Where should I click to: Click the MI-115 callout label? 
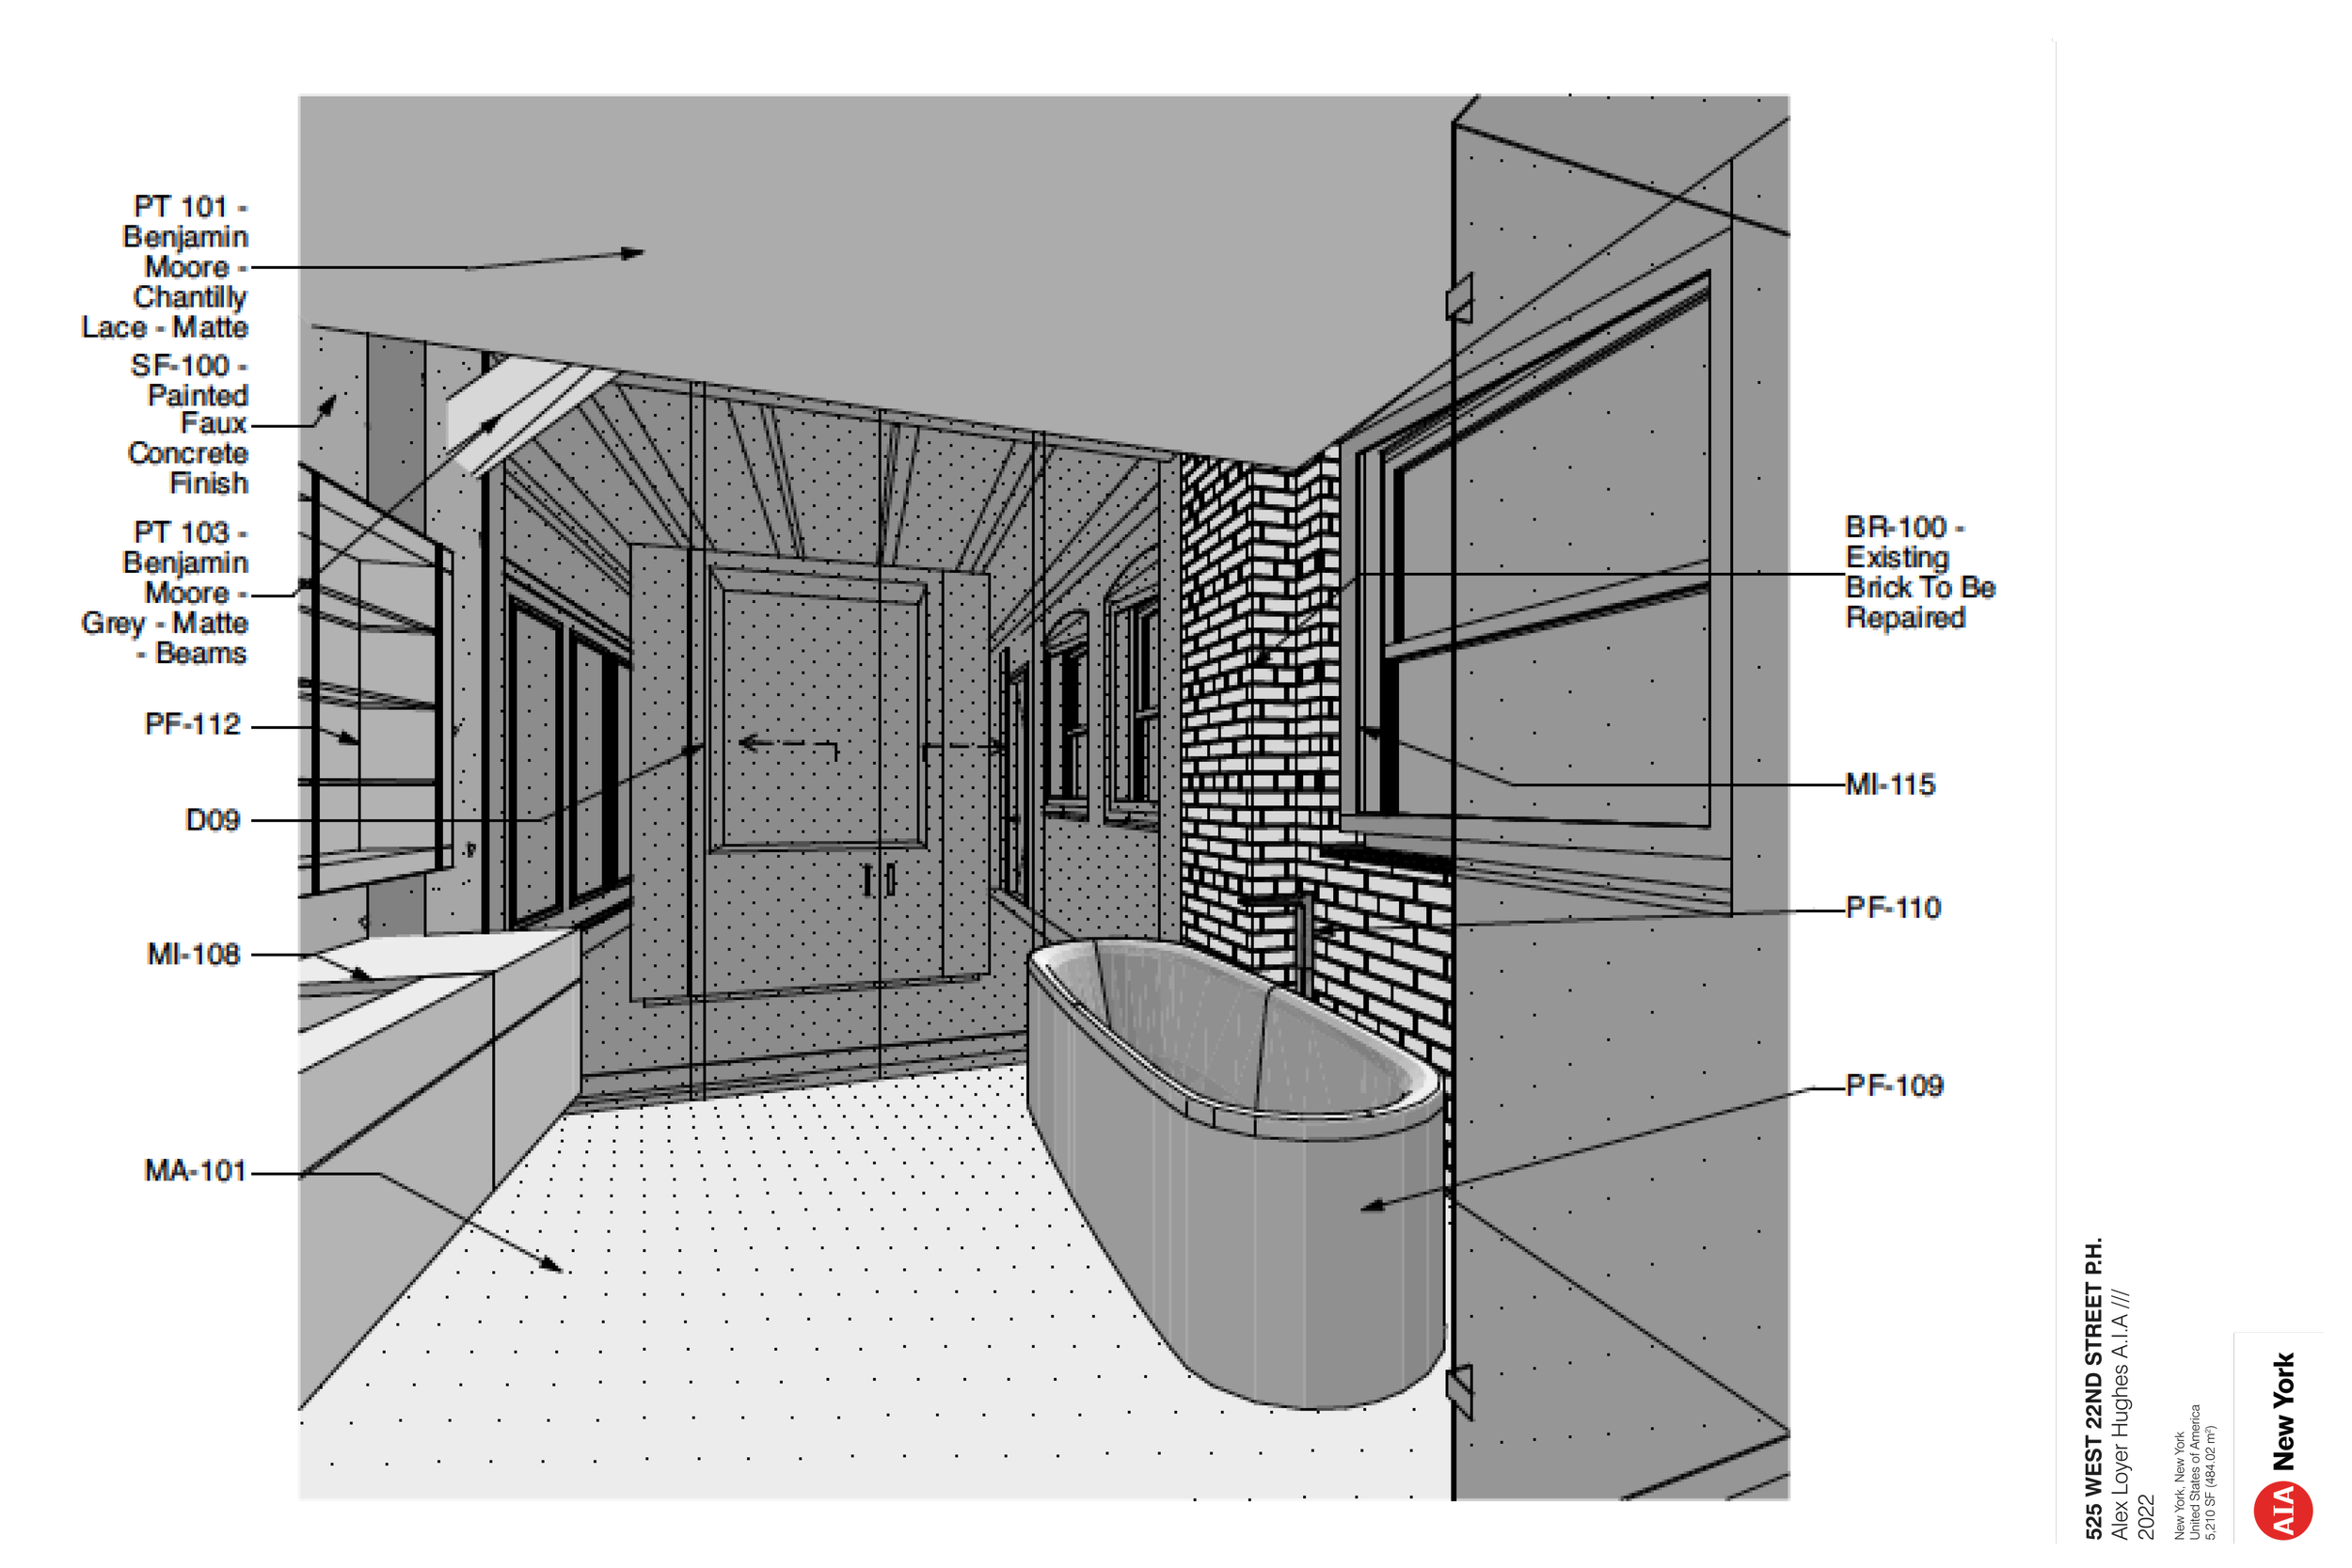[x=1890, y=784]
